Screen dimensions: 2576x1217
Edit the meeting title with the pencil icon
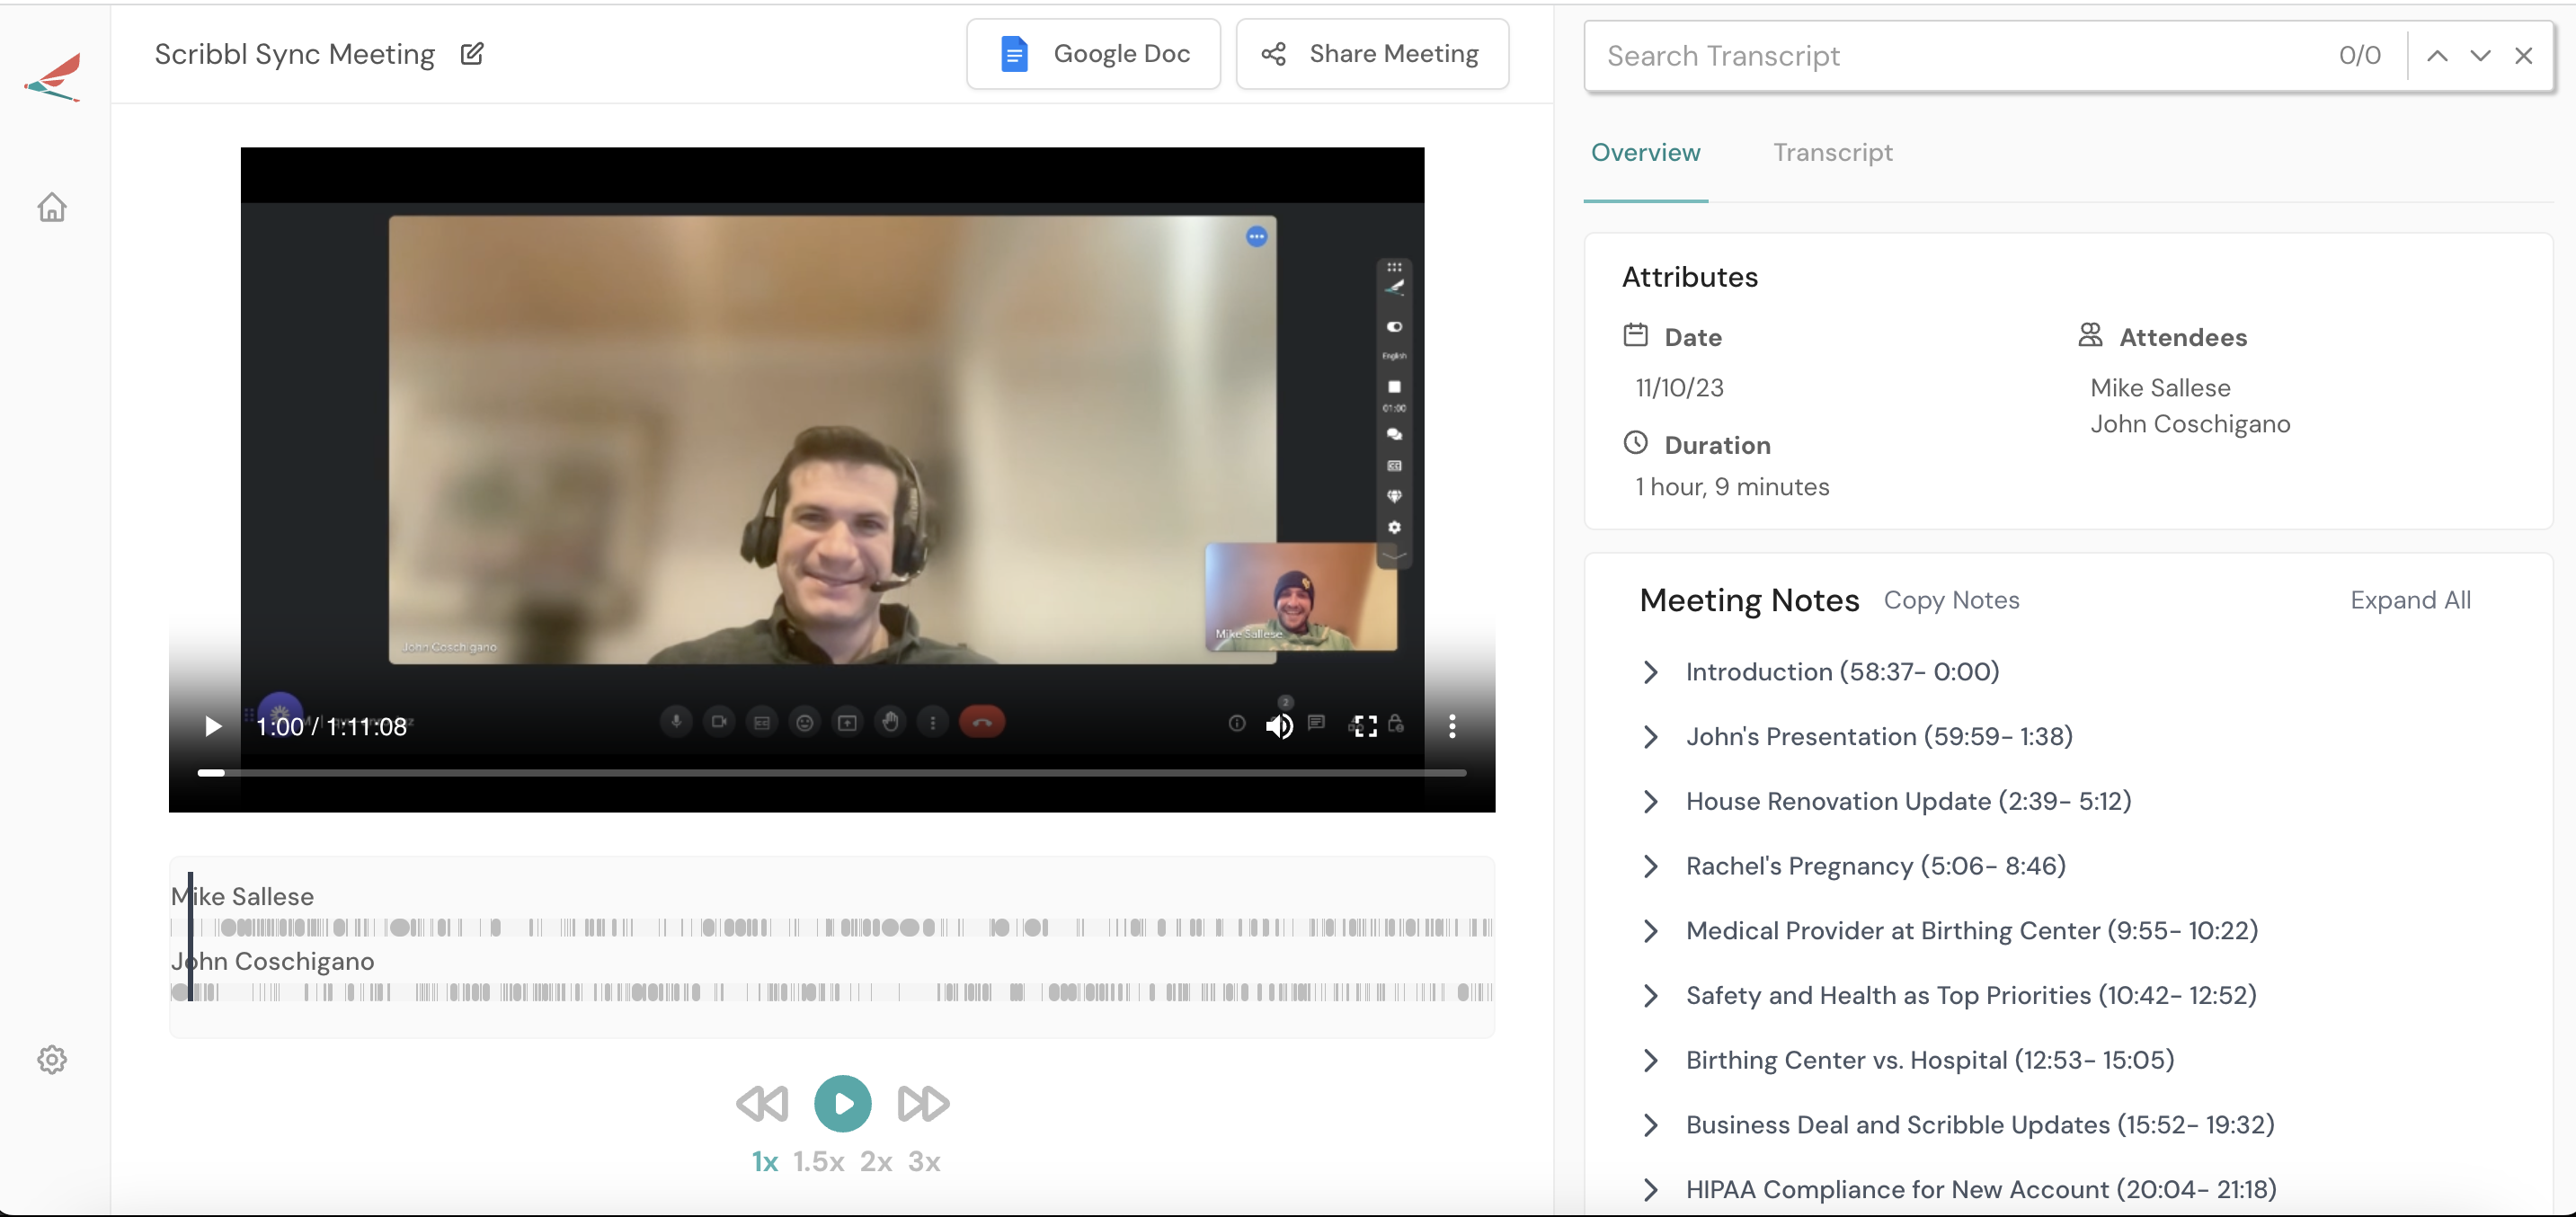pyautogui.click(x=472, y=54)
